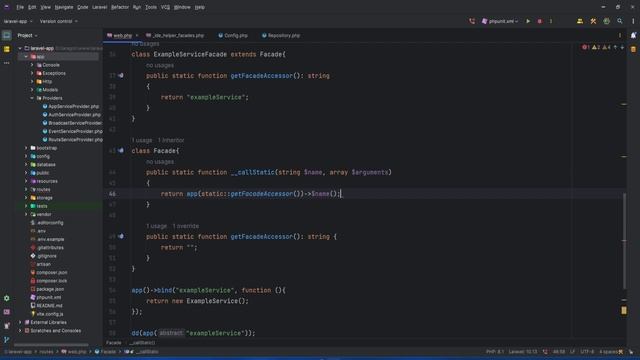Image resolution: width=640 pixels, height=360 pixels.
Task: Click the Search Everywhere magnifier icon
Action: [620, 21]
